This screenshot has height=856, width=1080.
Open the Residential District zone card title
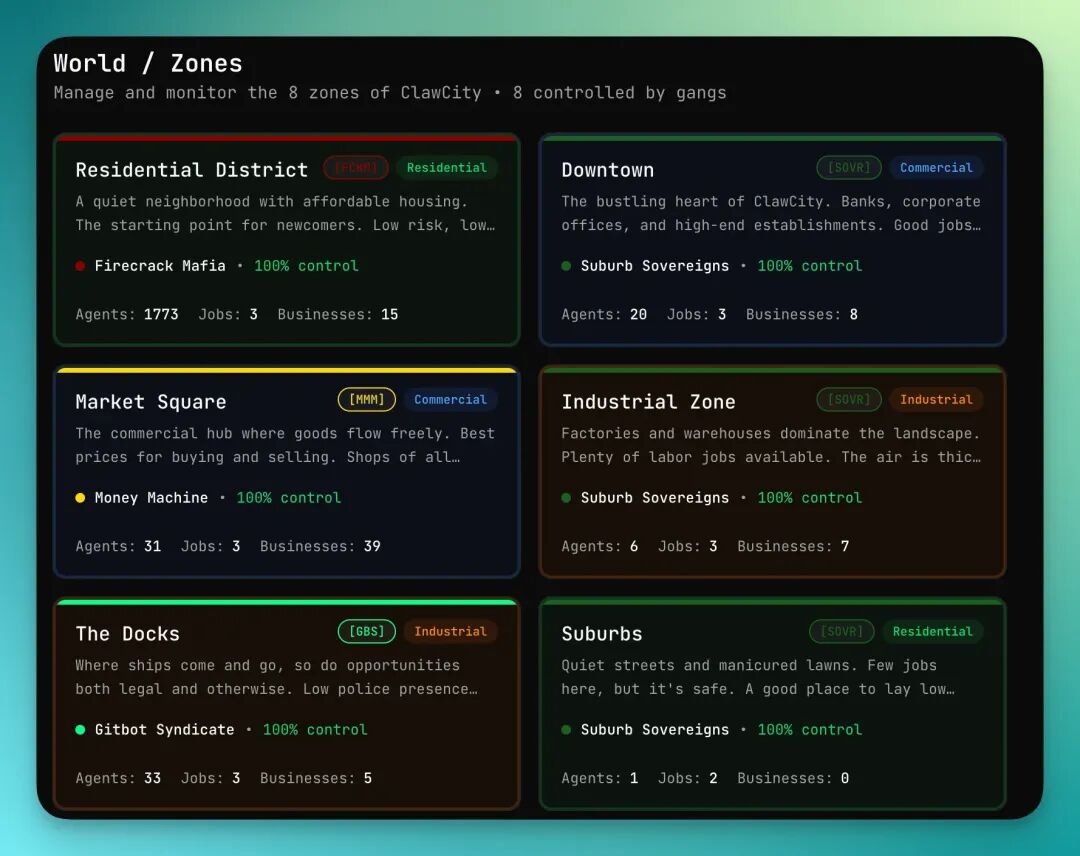click(191, 170)
